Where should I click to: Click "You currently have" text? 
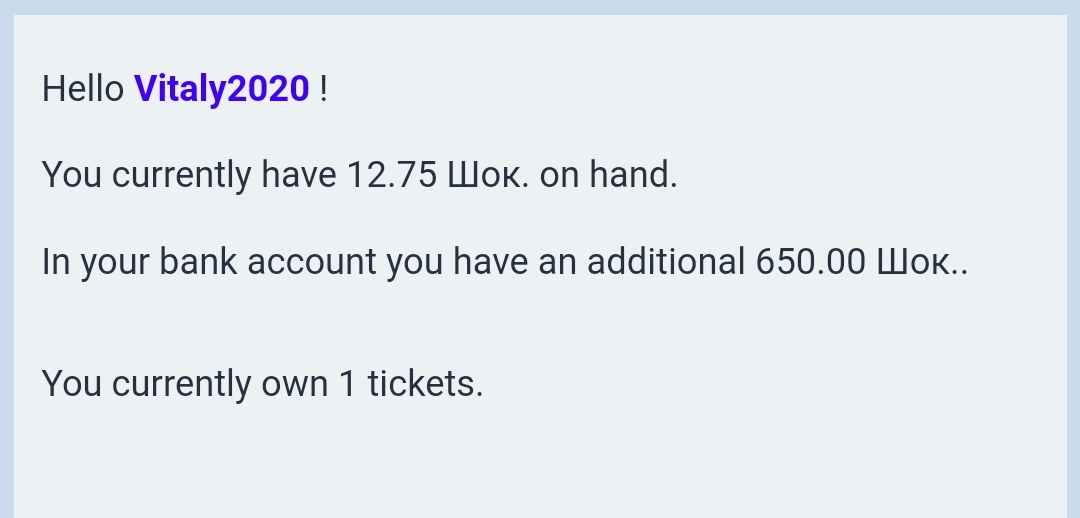click(x=189, y=176)
